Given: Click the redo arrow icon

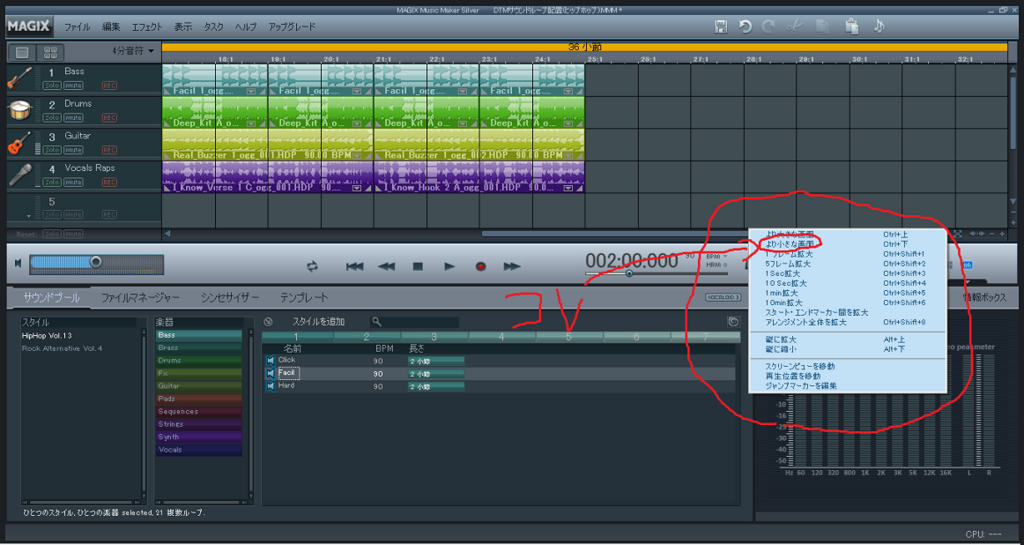Looking at the screenshot, I should [x=769, y=27].
